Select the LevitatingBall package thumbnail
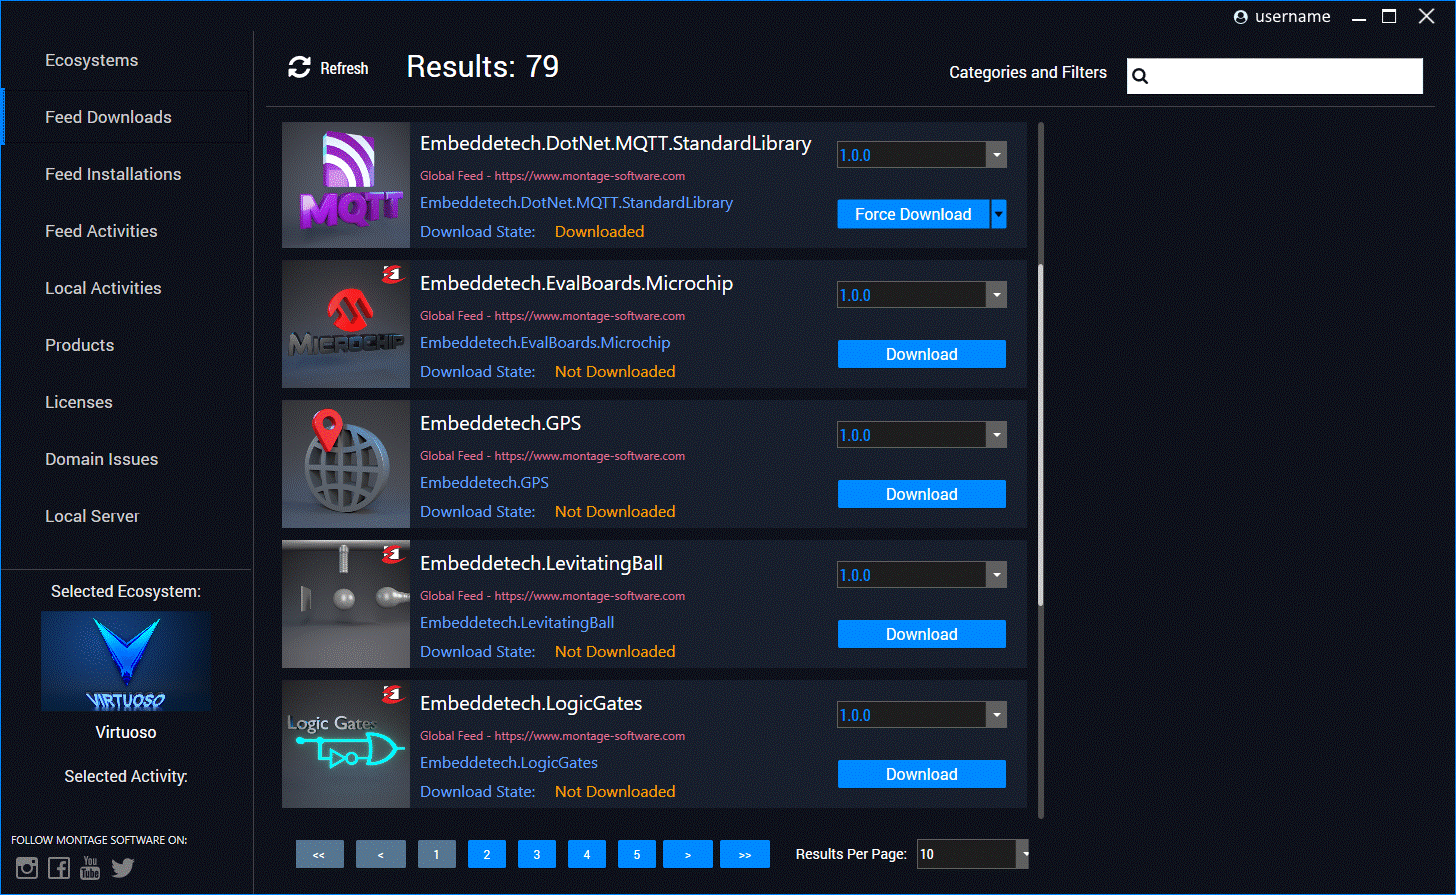This screenshot has height=895, width=1456. [x=346, y=605]
